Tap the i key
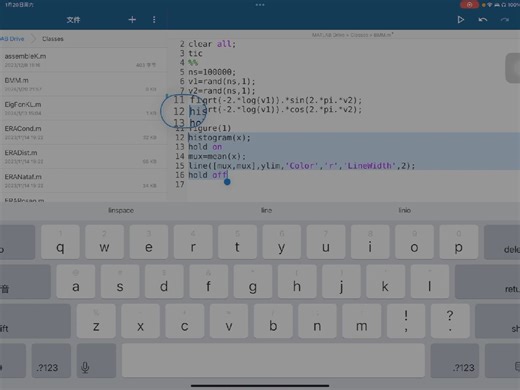 click(370, 242)
